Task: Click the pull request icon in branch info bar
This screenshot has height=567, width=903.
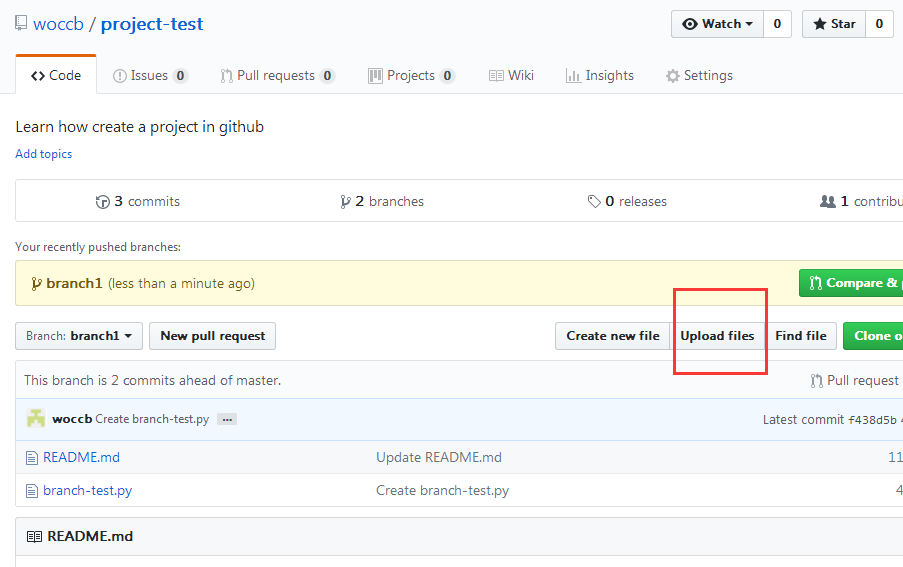Action: [817, 381]
